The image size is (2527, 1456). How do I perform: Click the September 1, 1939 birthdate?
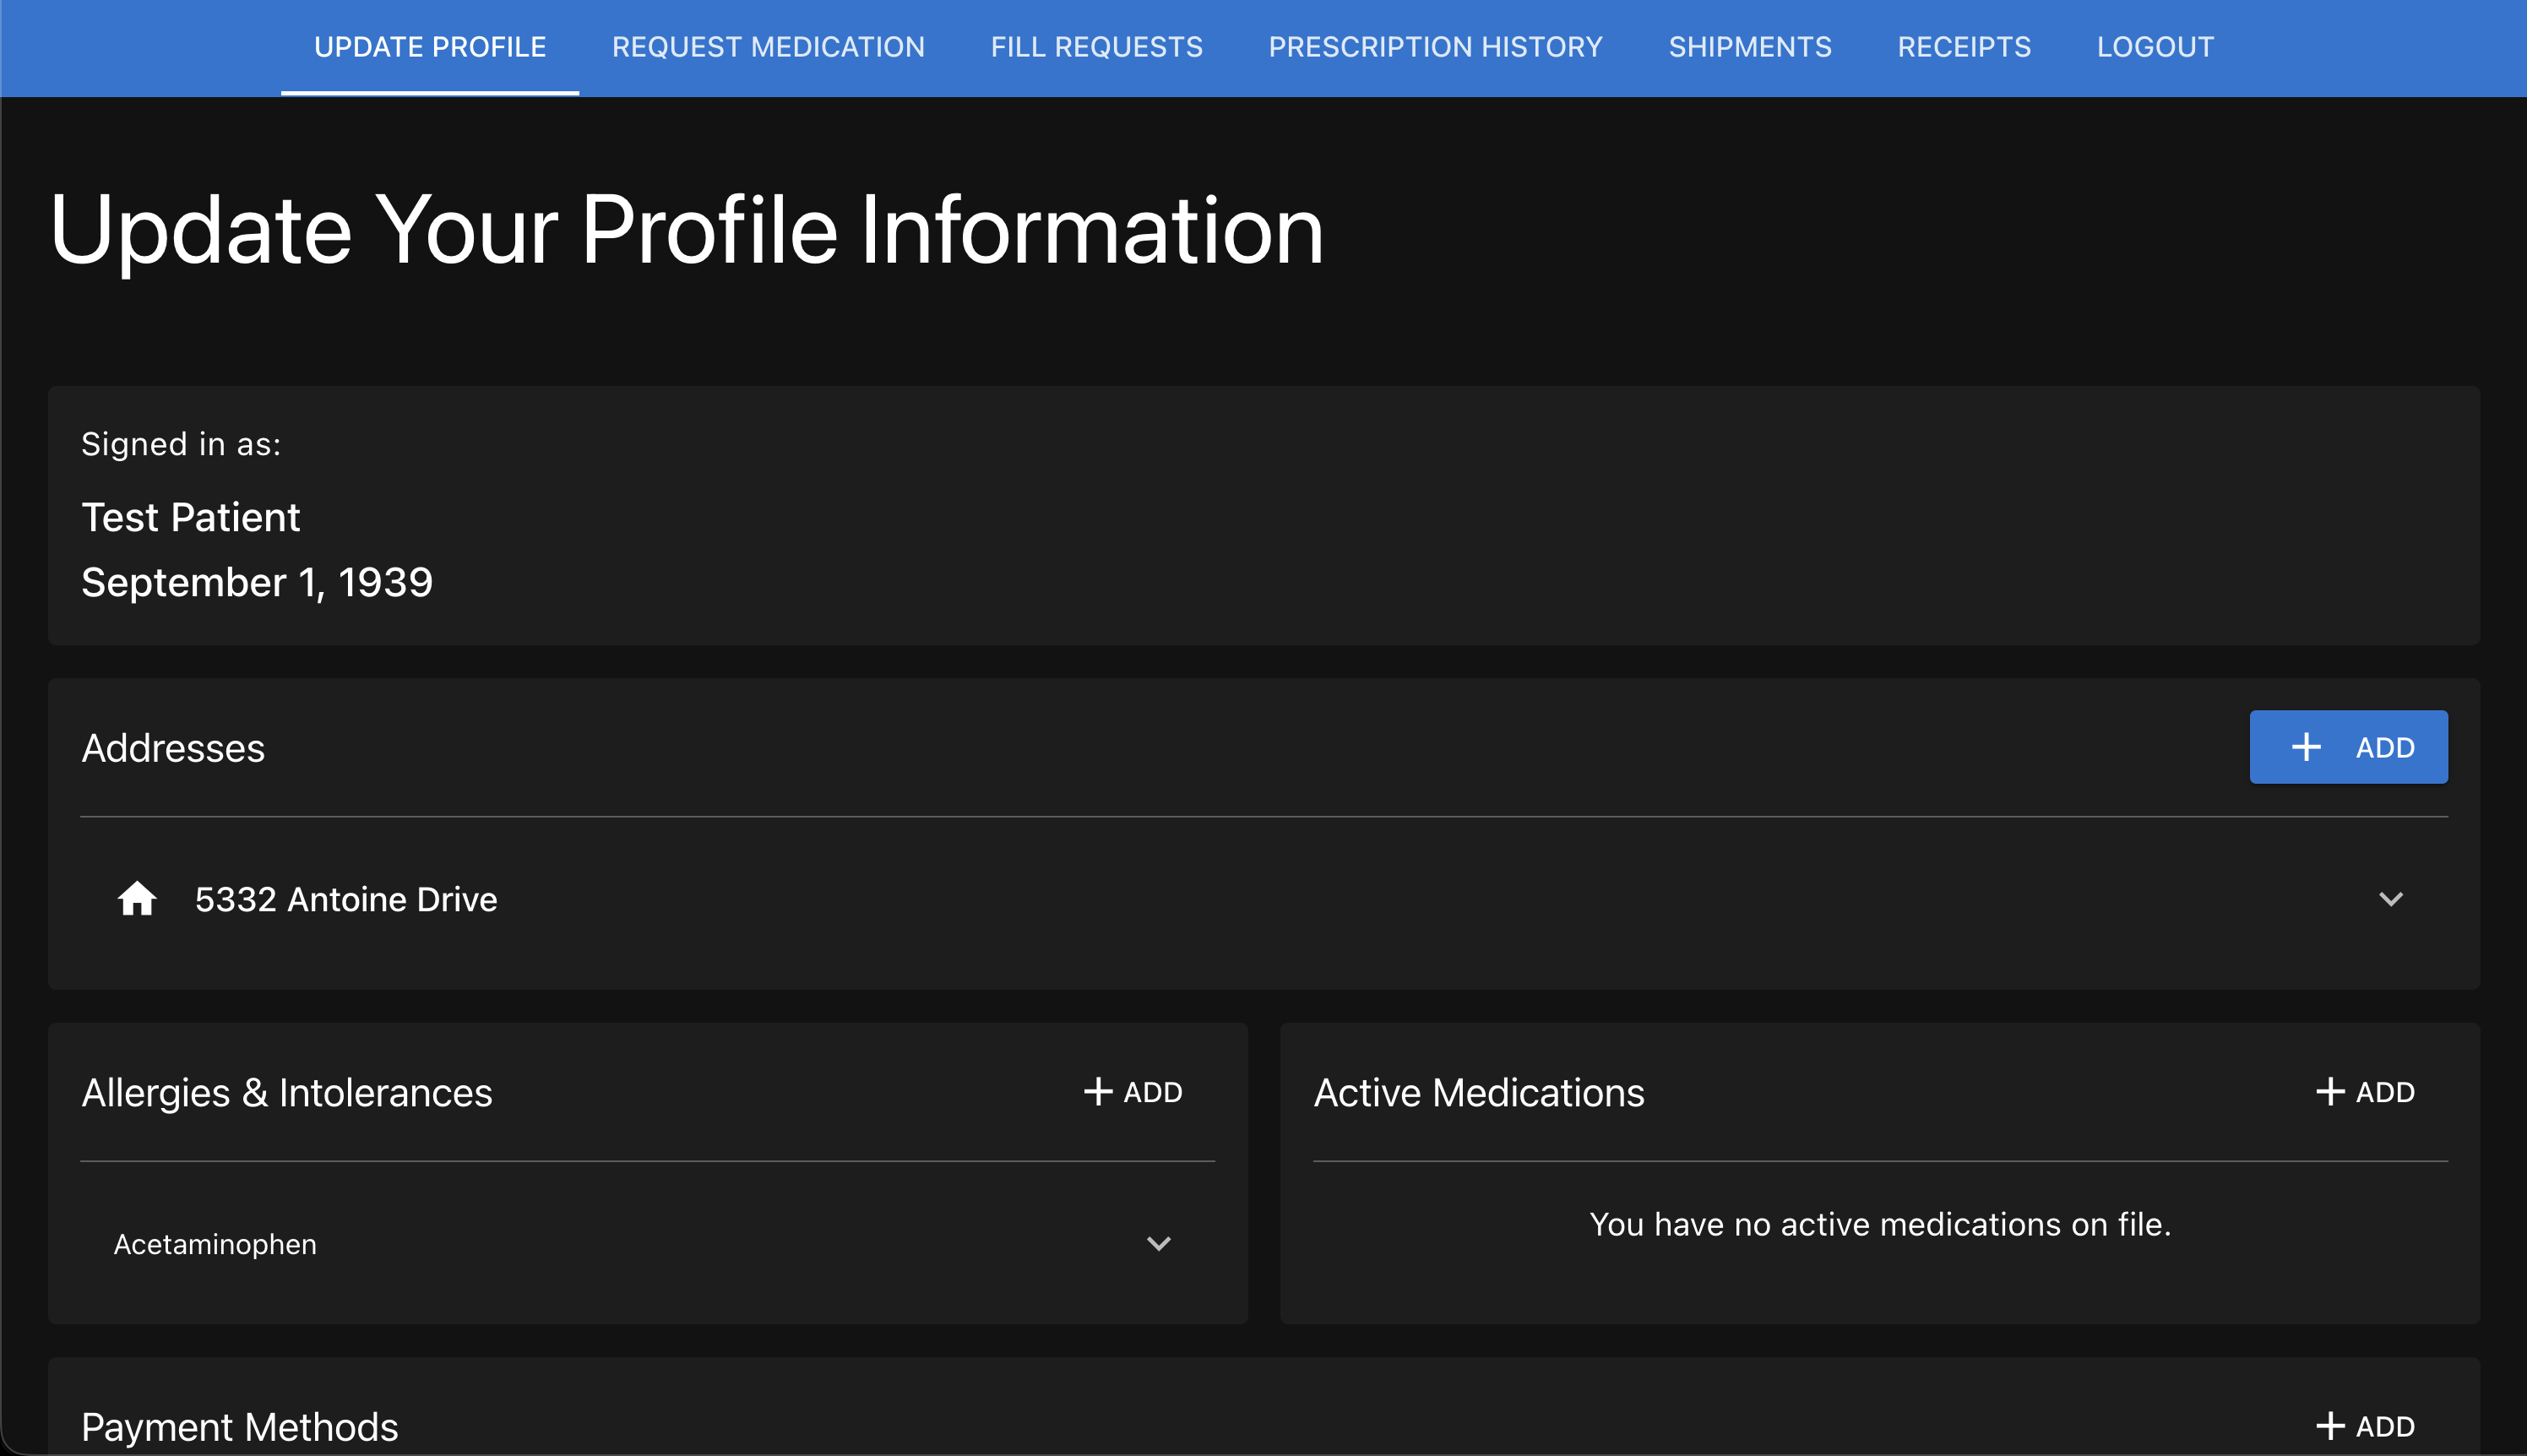tap(257, 582)
